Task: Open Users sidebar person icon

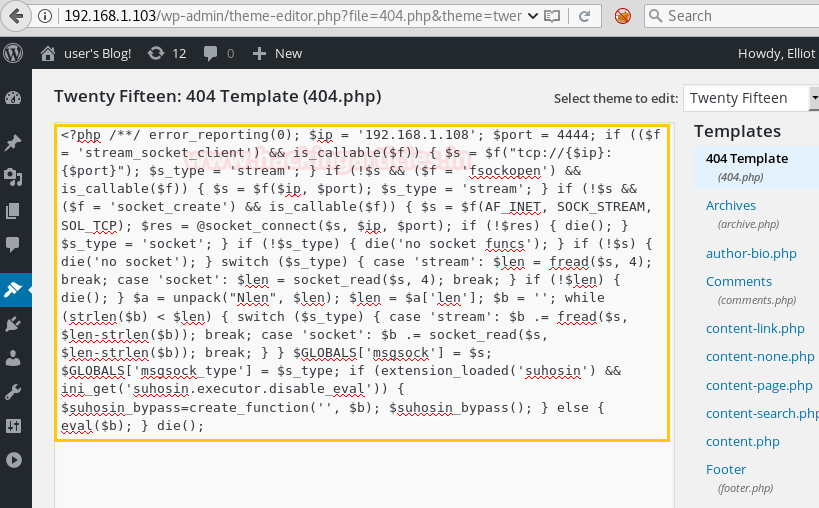Action: coord(13,358)
